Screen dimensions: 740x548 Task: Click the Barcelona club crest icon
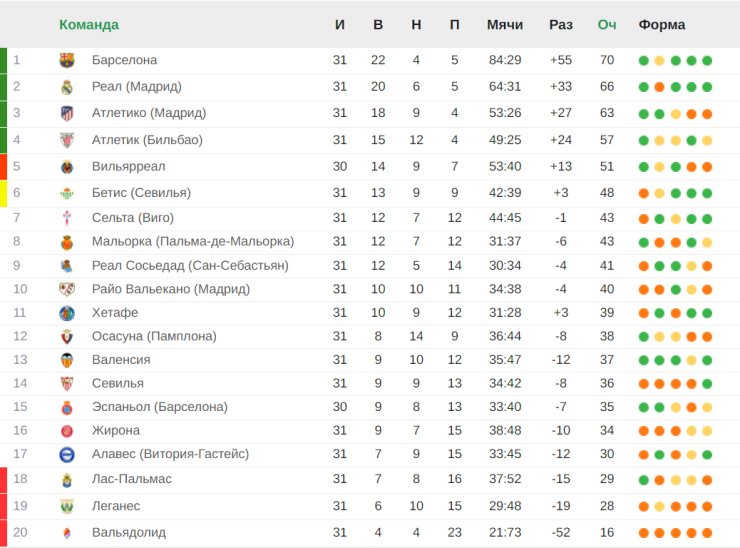tap(67, 60)
